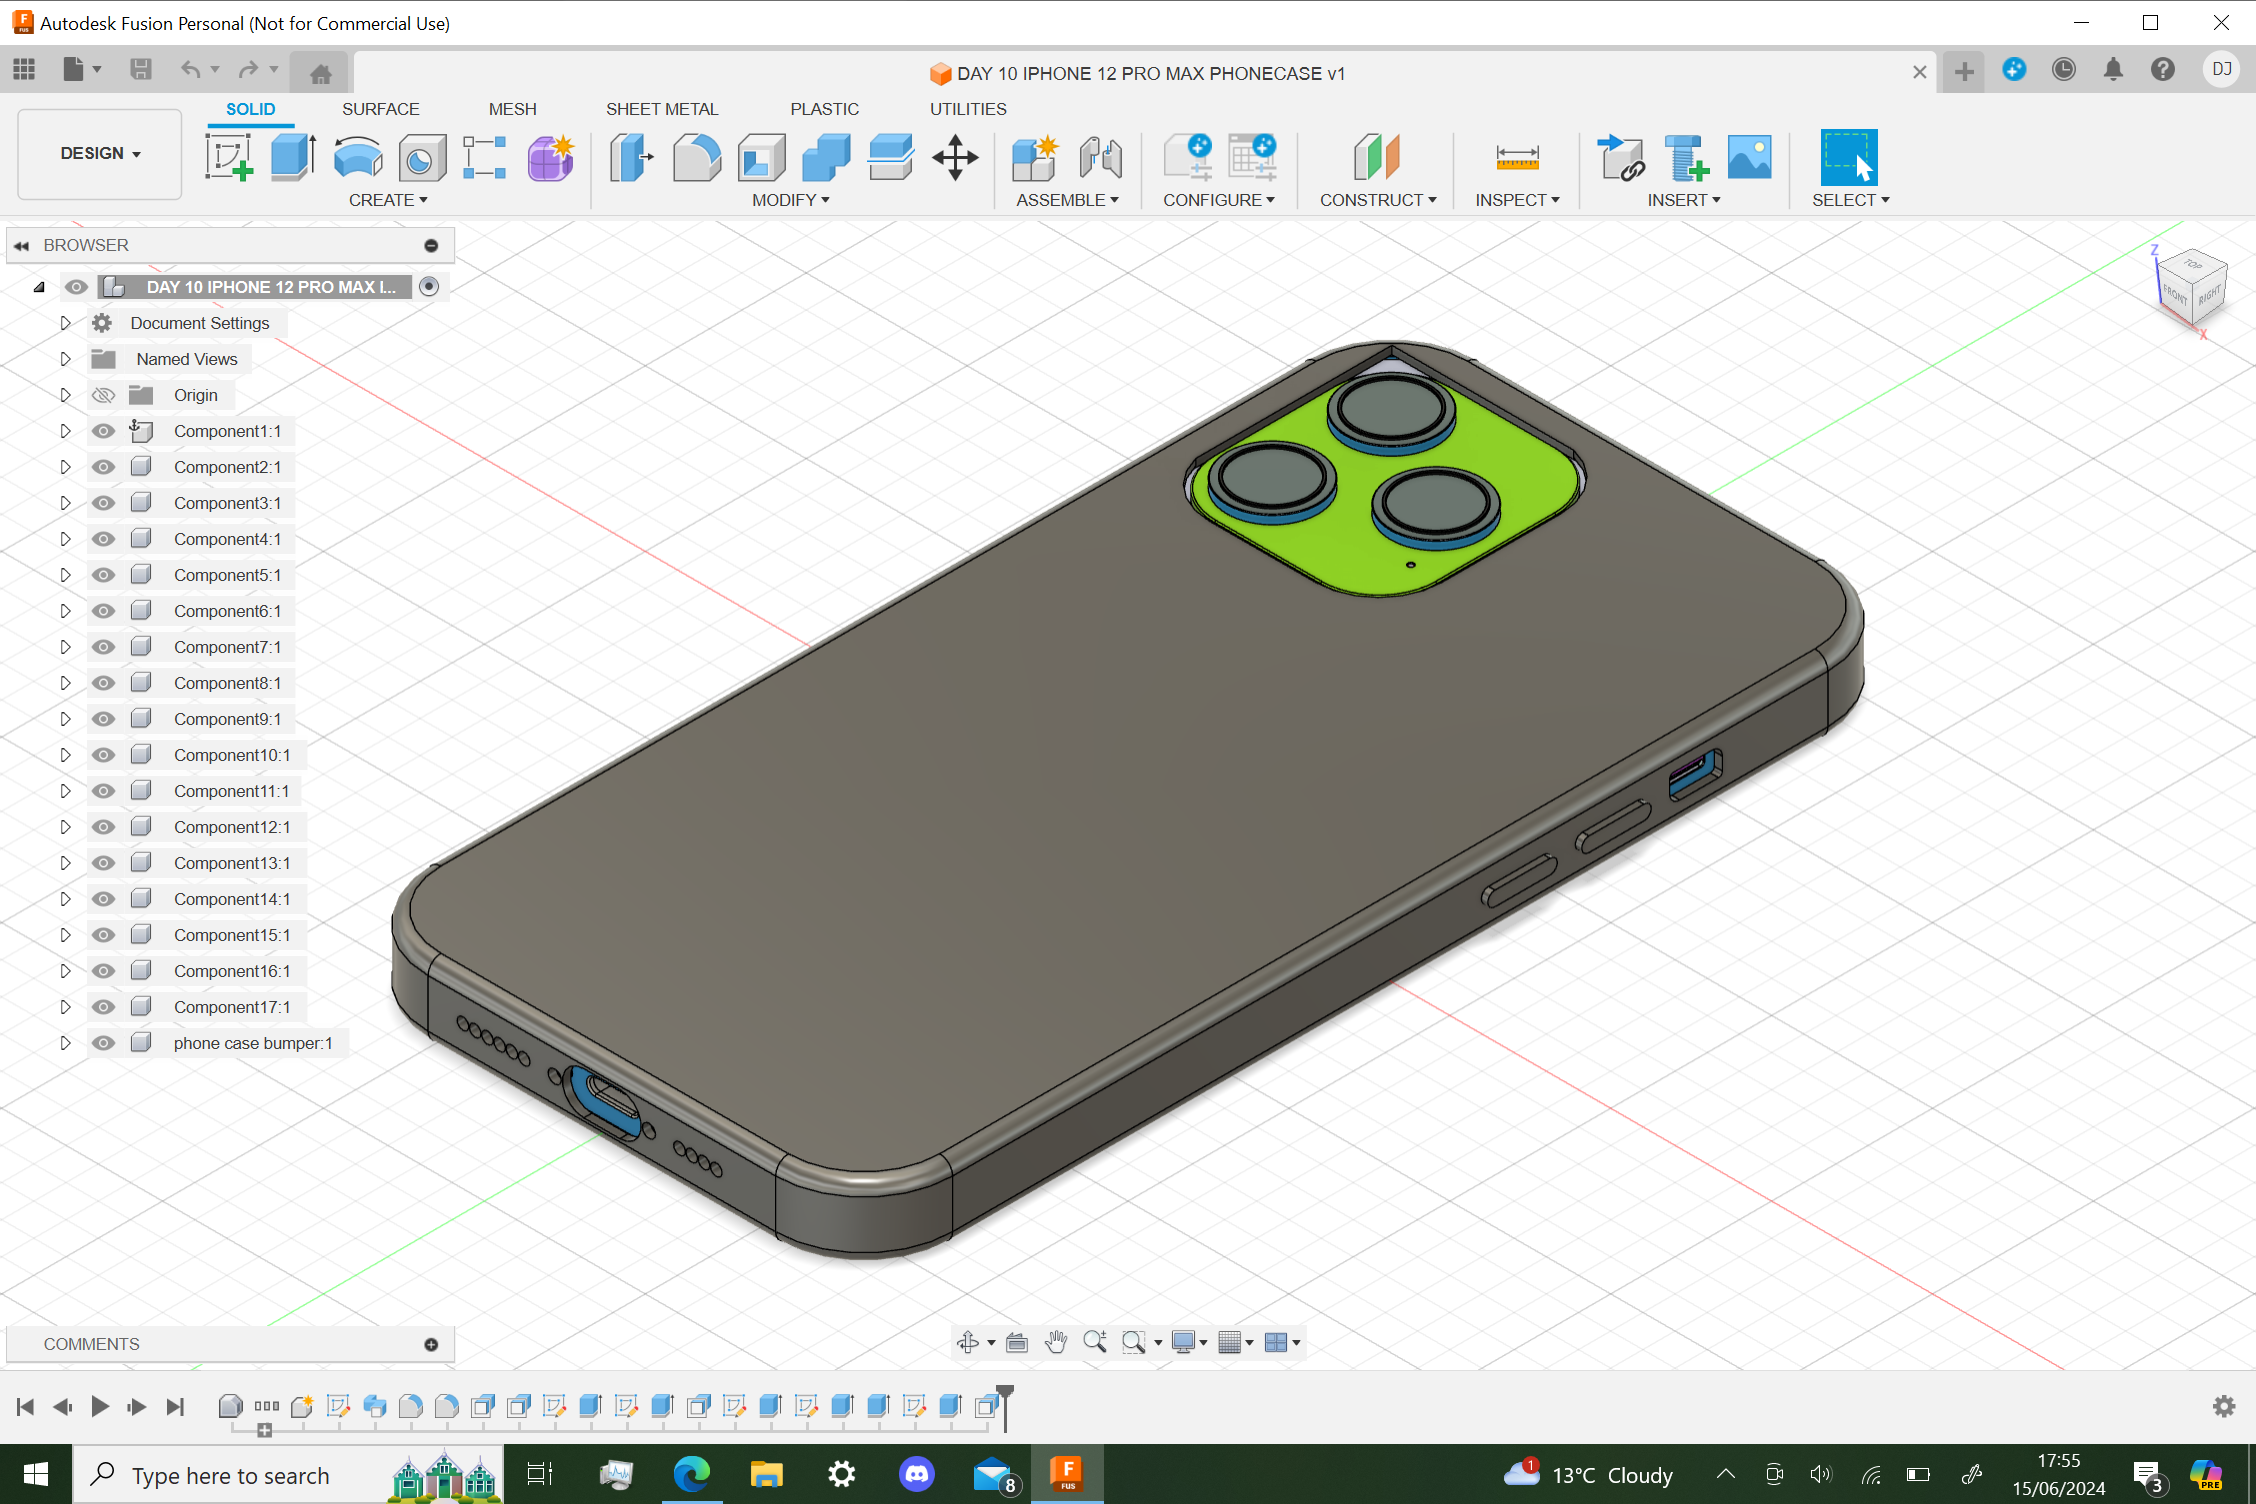Click the Insert Canvas image icon

pos(1749,158)
